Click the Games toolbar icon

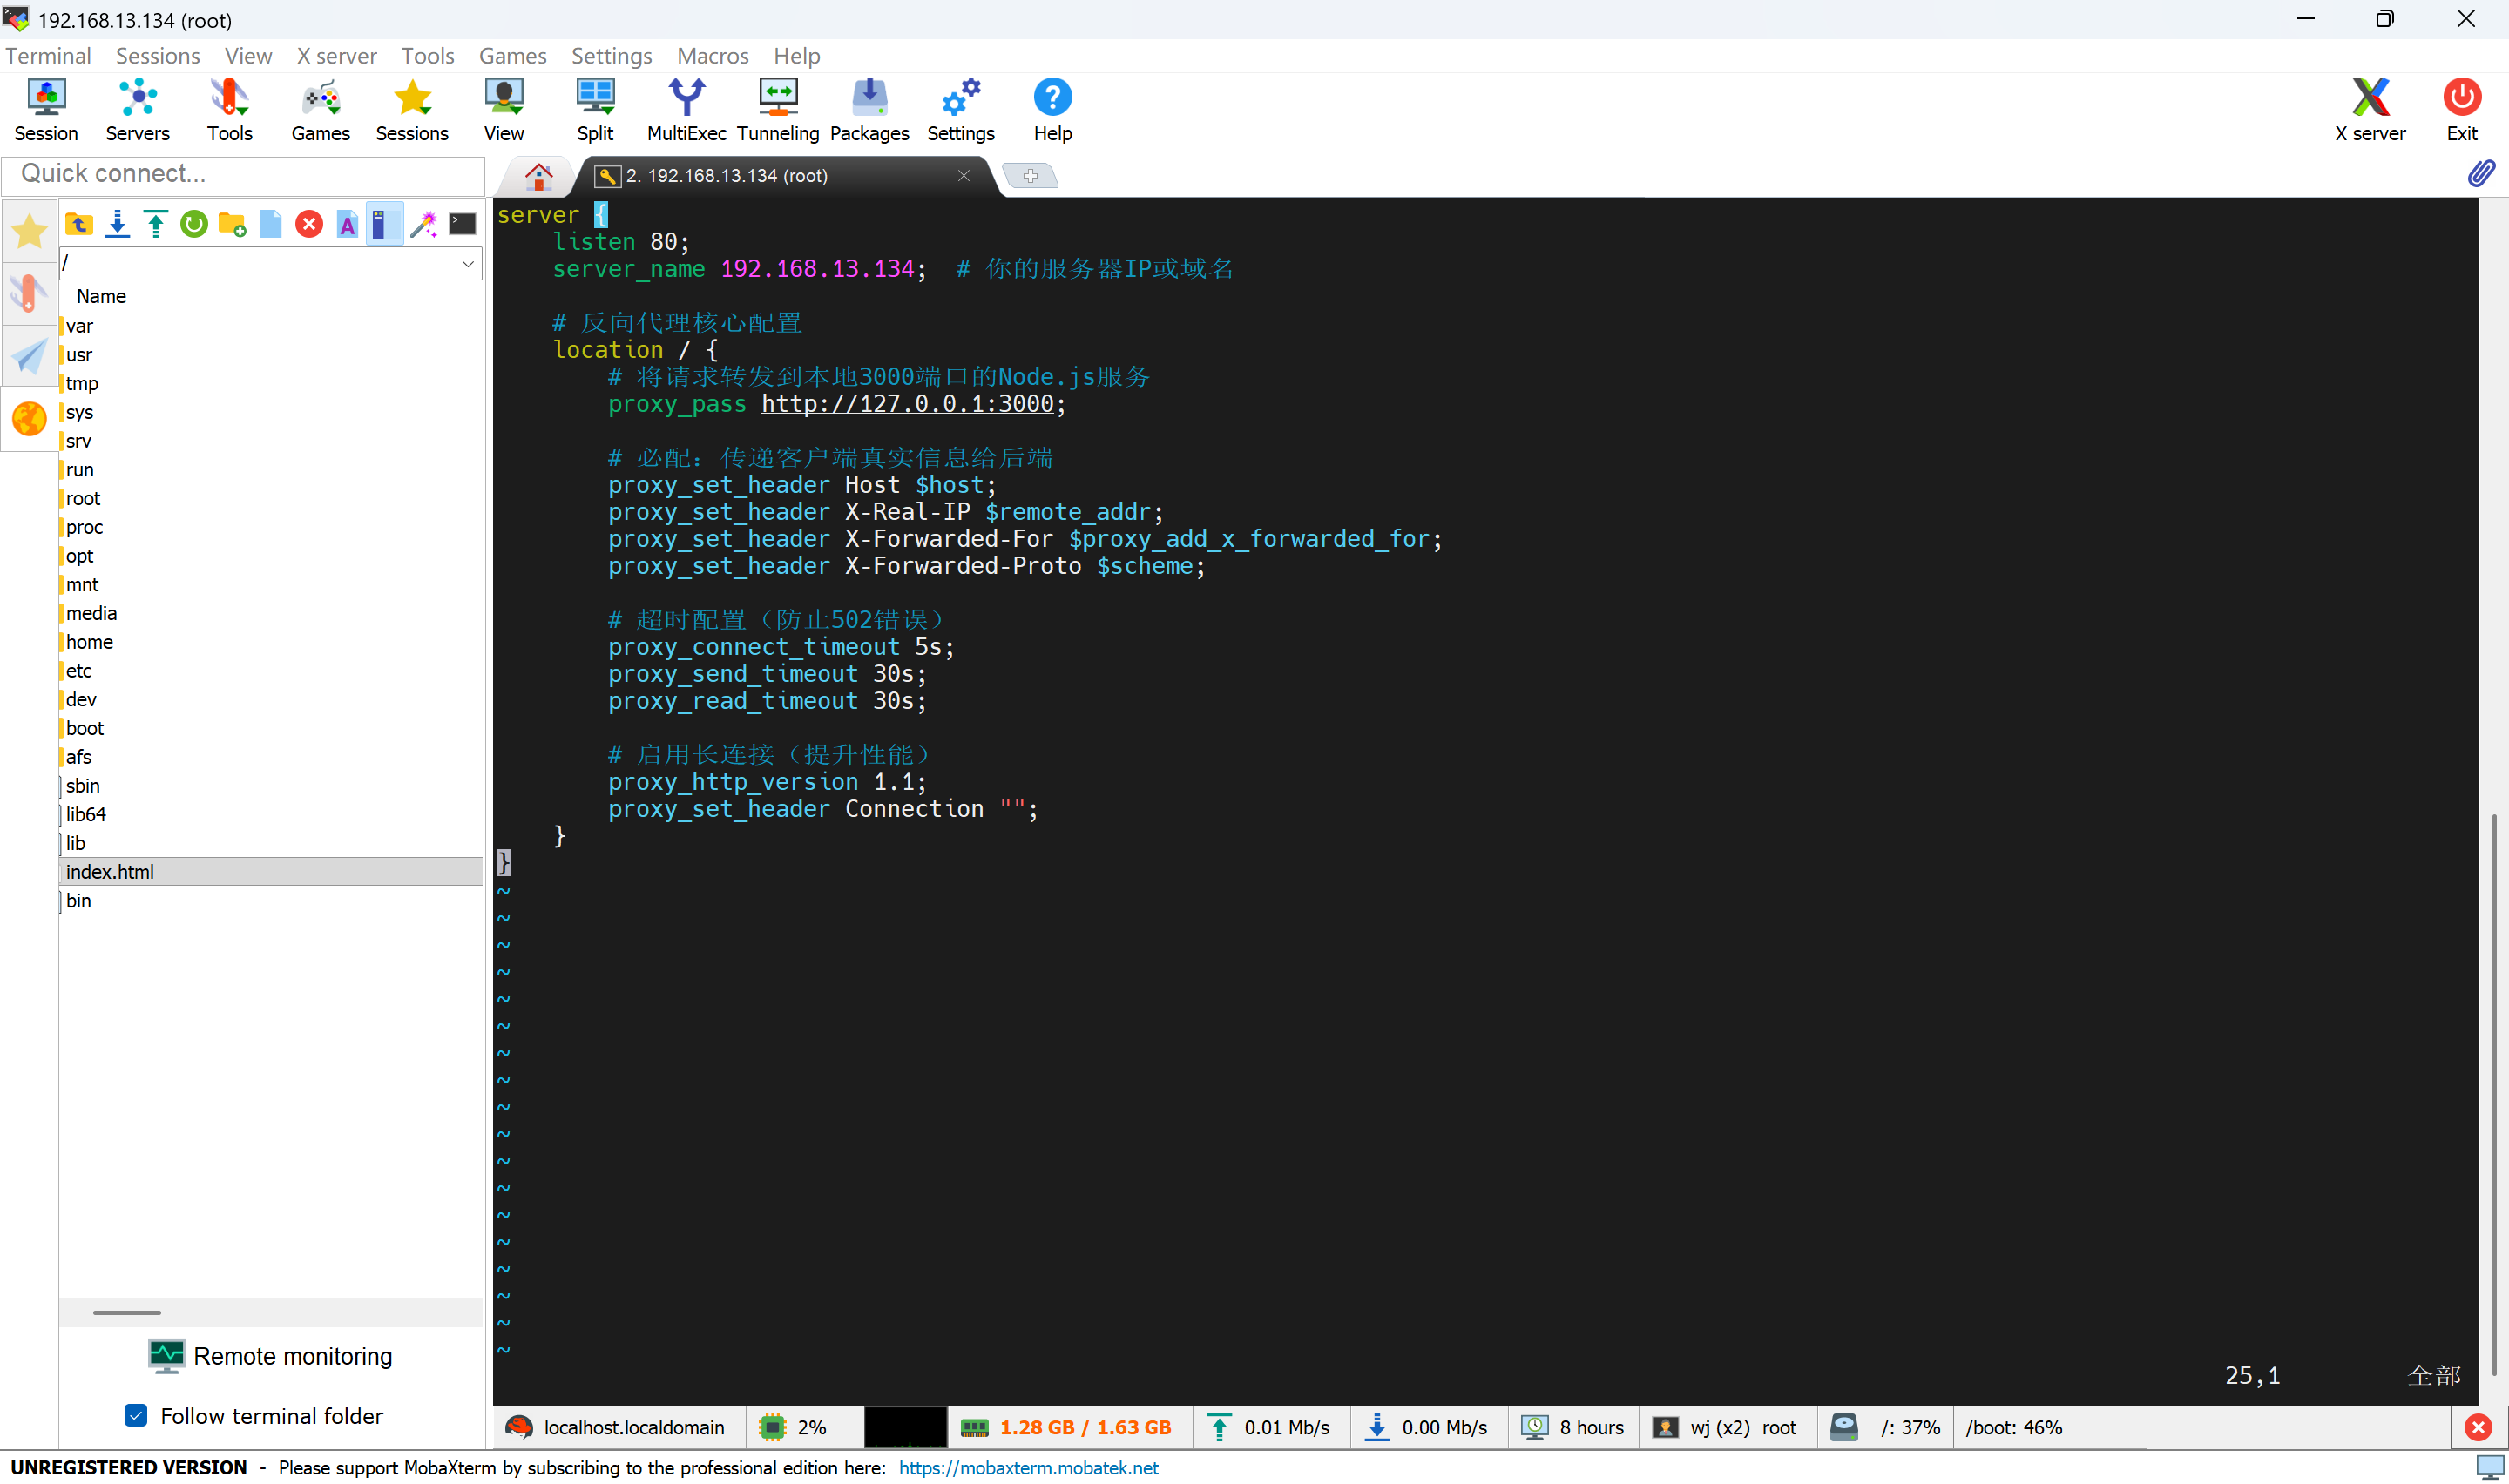(320, 111)
